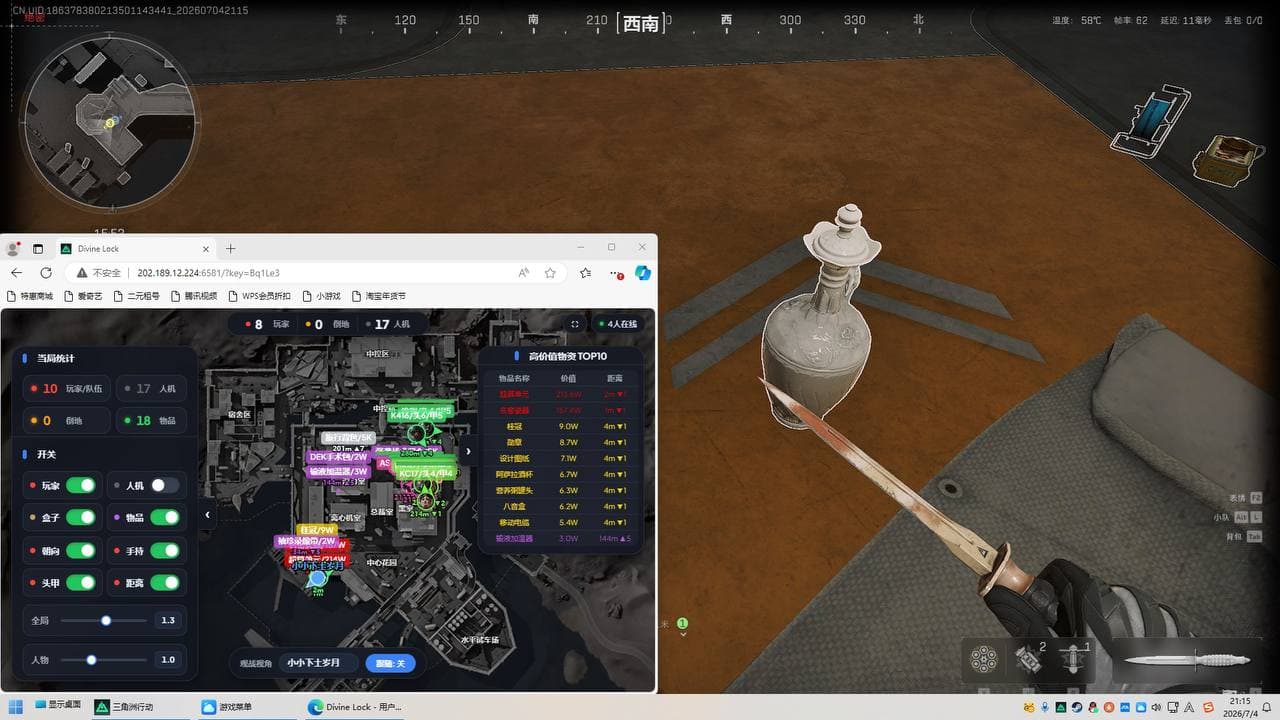
Task: Toggle the 盒子 switch
Action: tap(80, 517)
